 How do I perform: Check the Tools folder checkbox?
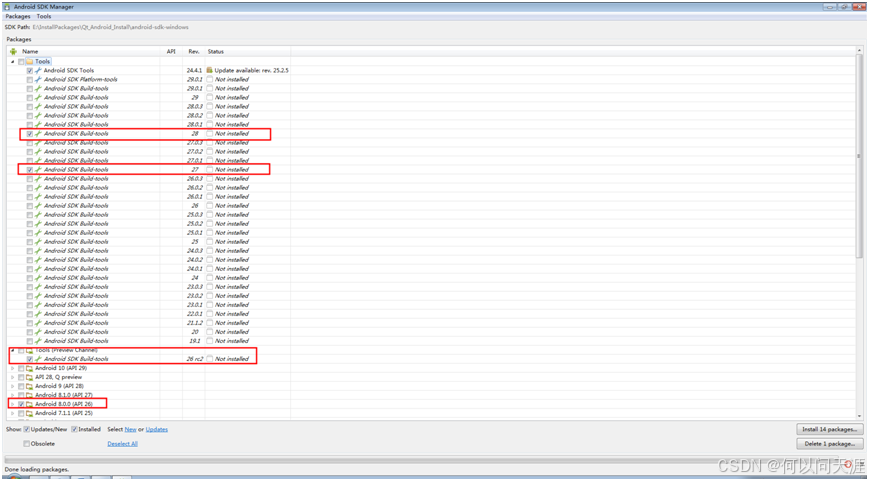click(x=21, y=62)
